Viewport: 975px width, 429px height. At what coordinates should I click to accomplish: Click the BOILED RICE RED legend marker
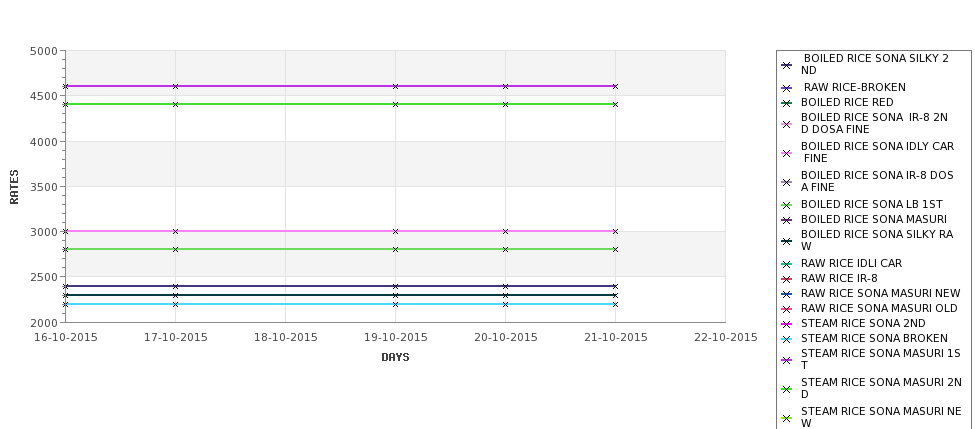(x=787, y=103)
